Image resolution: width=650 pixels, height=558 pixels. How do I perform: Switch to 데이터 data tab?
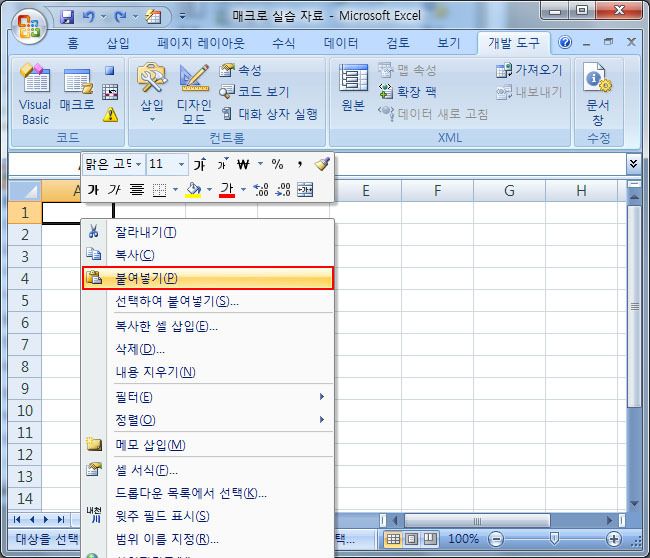tap(341, 43)
